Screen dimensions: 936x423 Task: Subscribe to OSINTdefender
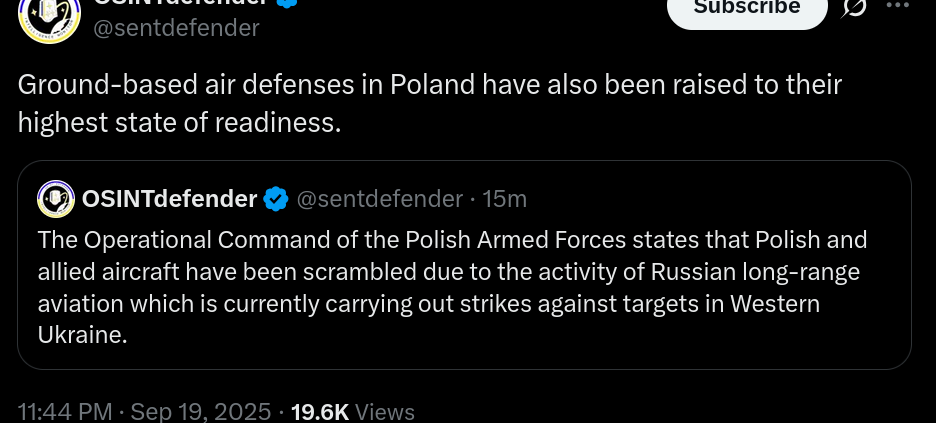pos(747,10)
